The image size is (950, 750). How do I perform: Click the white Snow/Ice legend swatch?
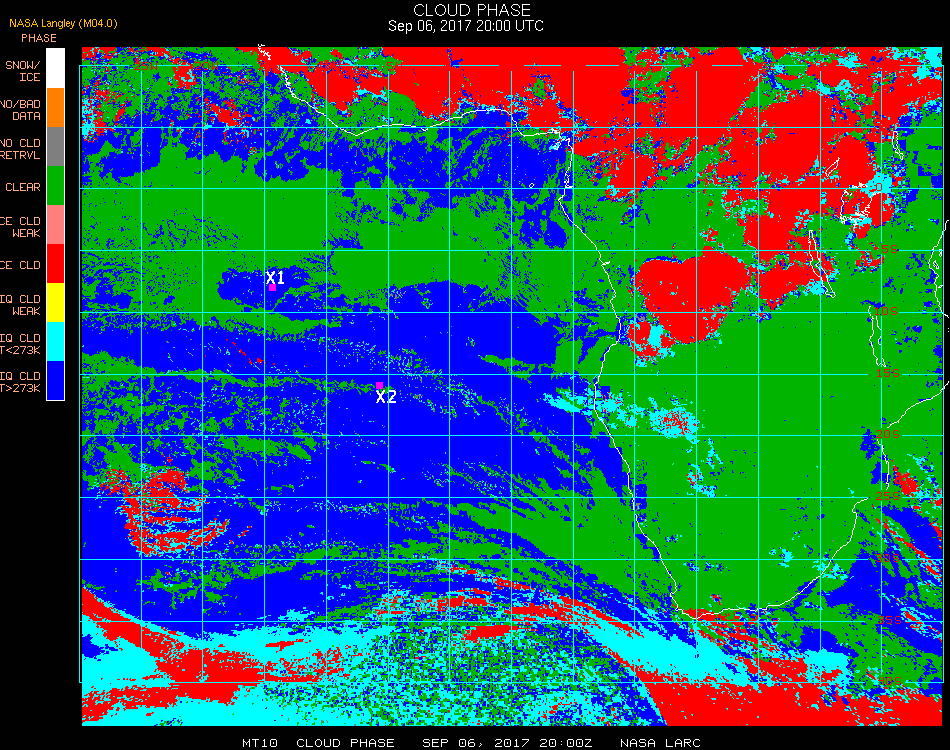(55, 68)
